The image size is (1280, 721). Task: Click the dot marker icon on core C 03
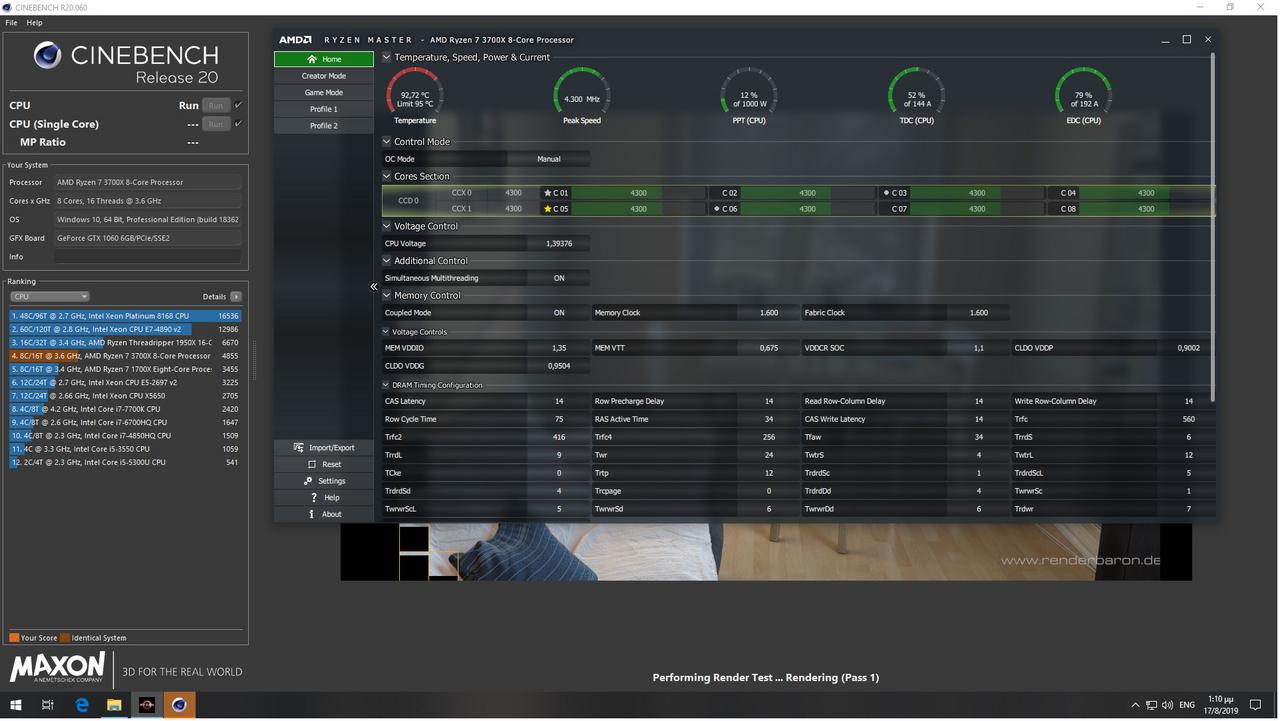(887, 193)
